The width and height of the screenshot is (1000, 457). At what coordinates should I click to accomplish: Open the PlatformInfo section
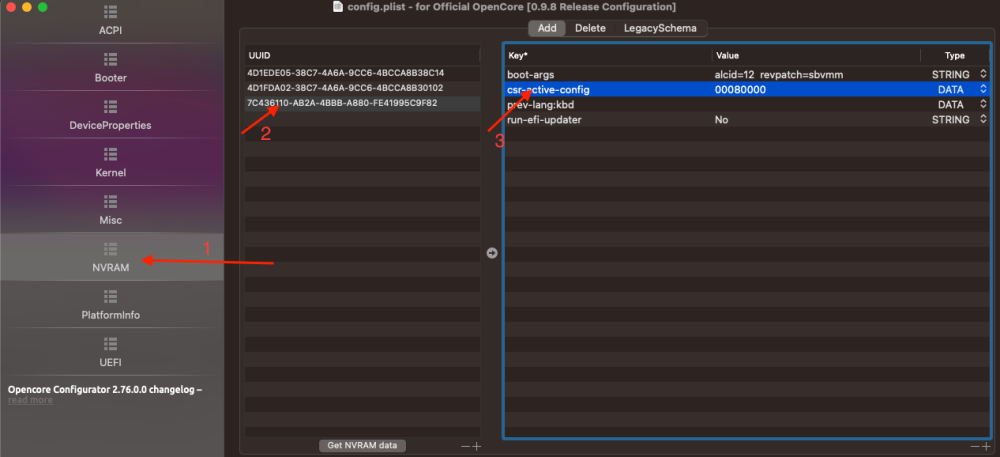(112, 305)
